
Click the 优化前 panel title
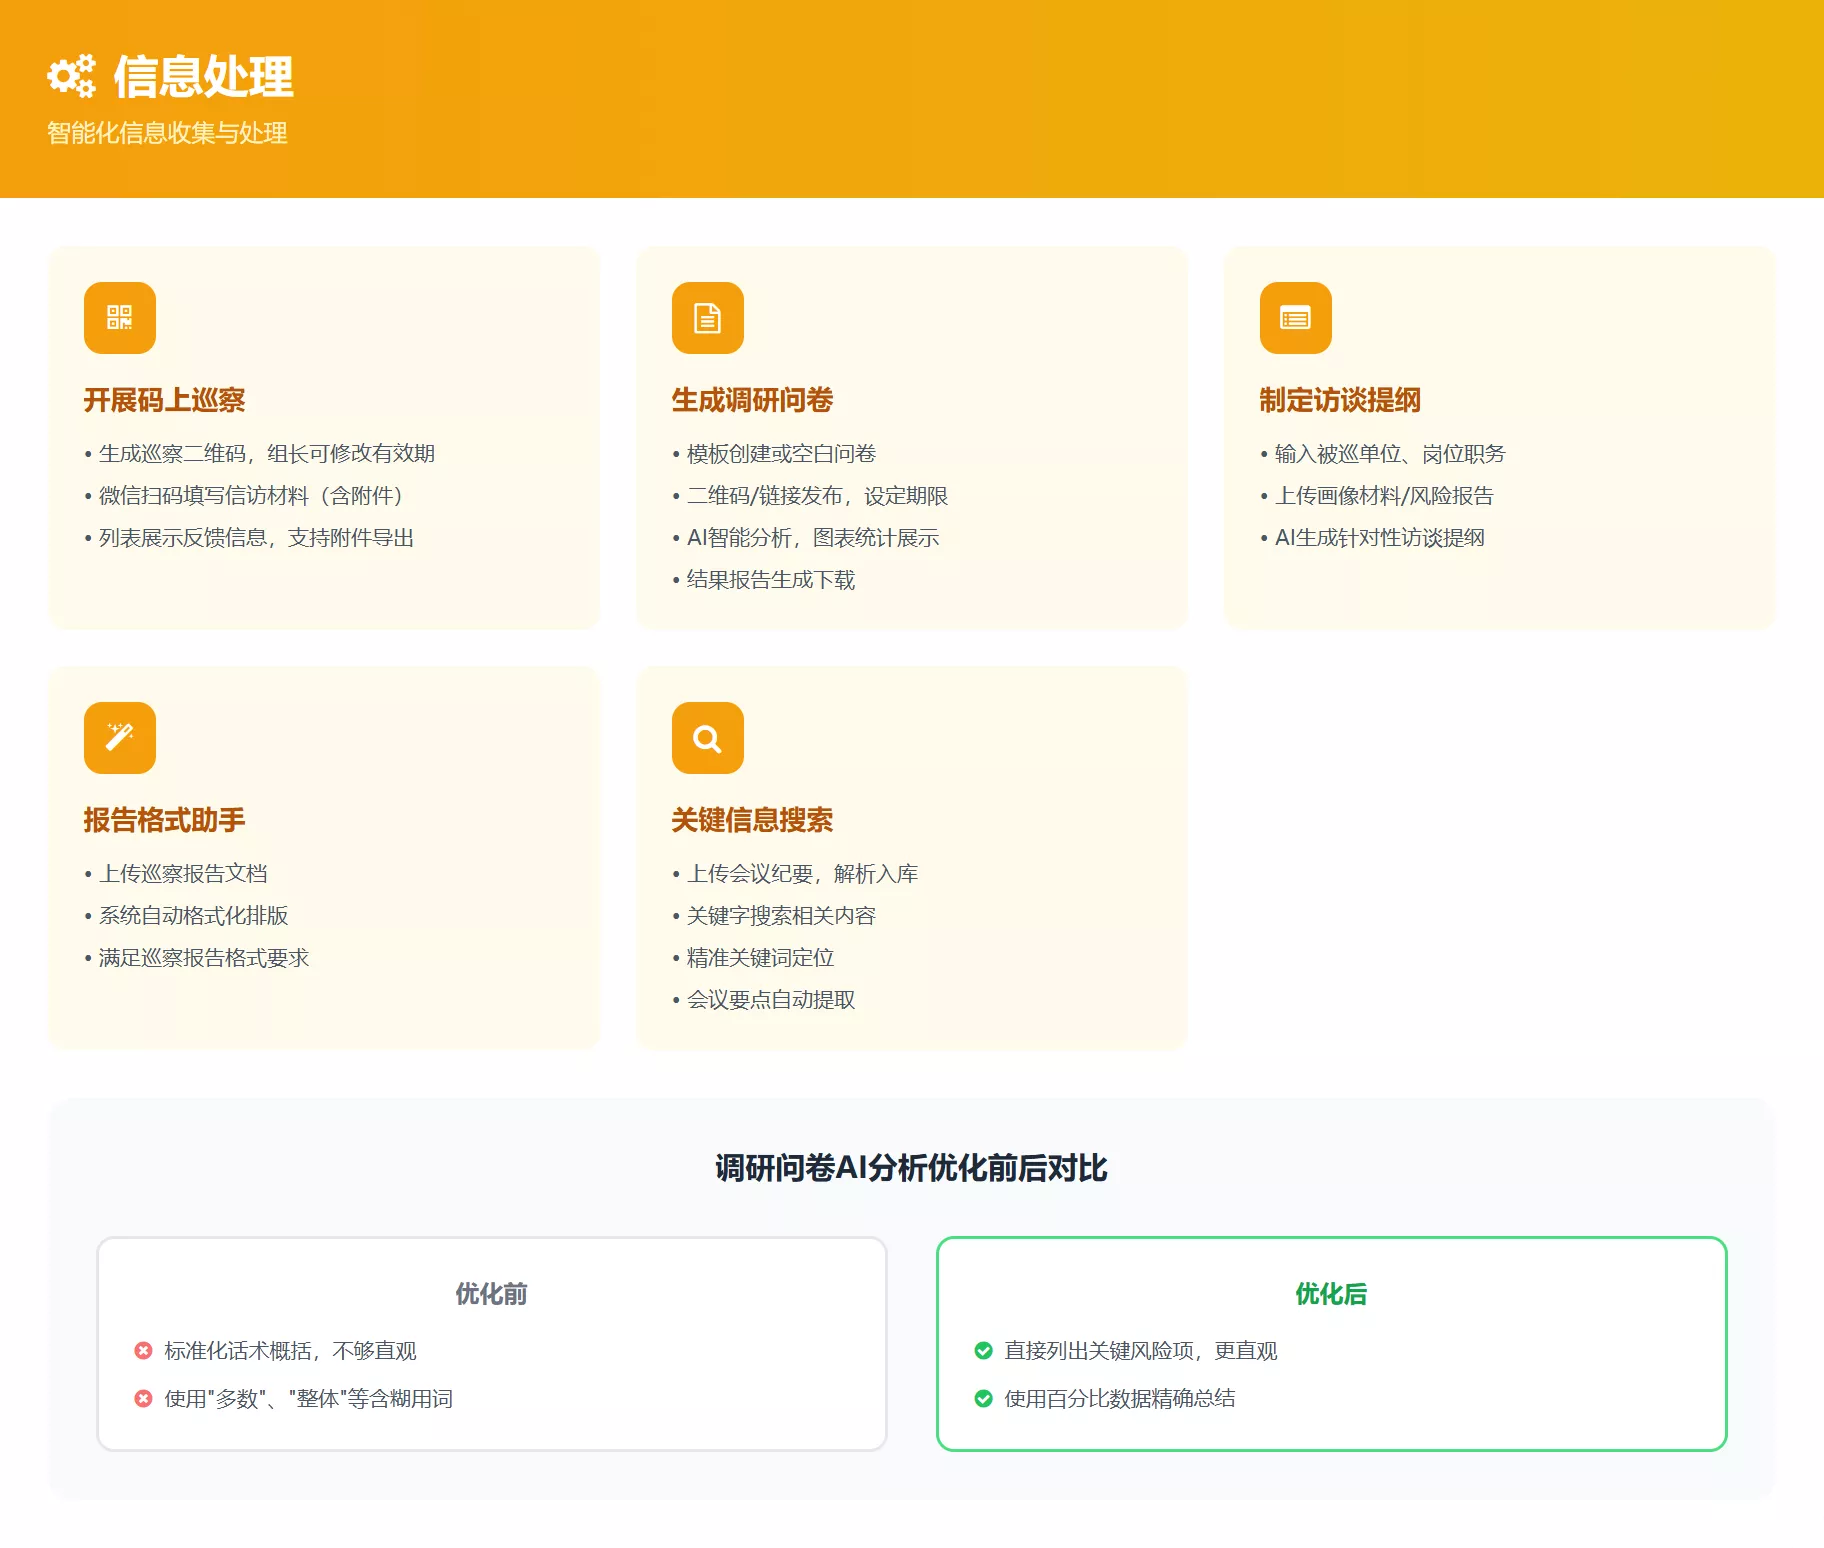(x=491, y=1294)
